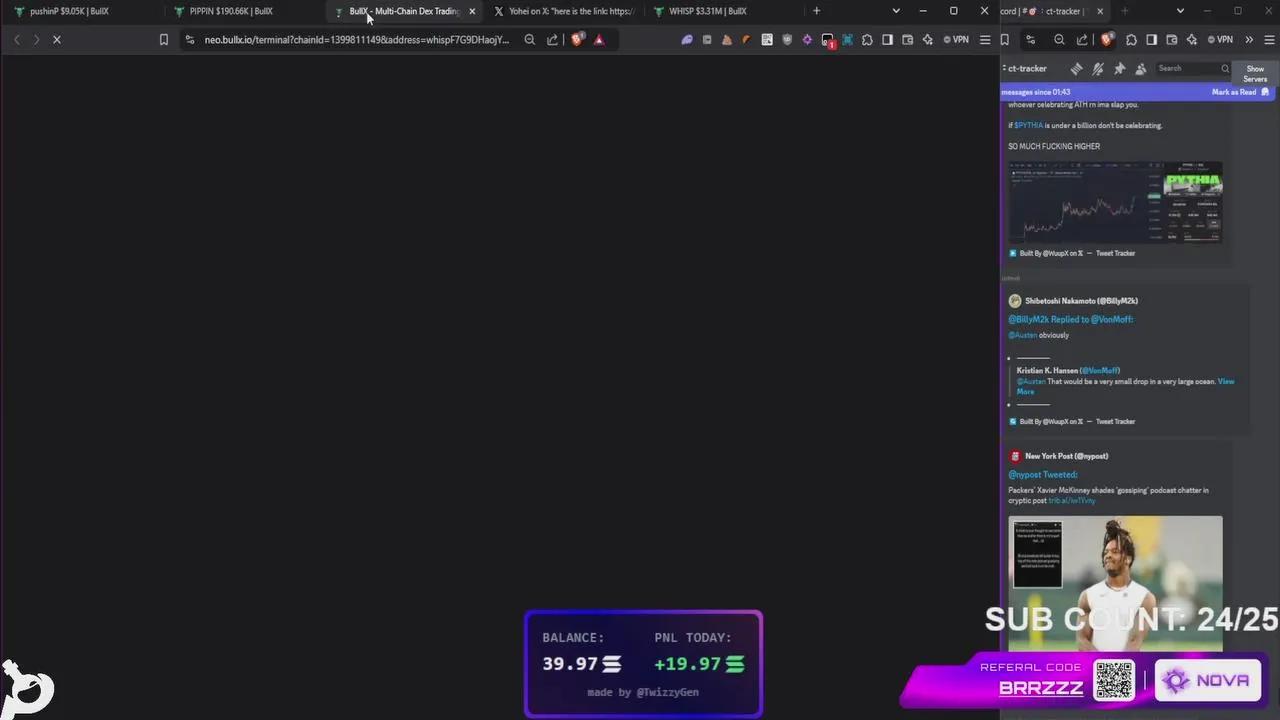Show the member list in ct-tracker
This screenshot has width=1280, height=720.
[x=1141, y=68]
